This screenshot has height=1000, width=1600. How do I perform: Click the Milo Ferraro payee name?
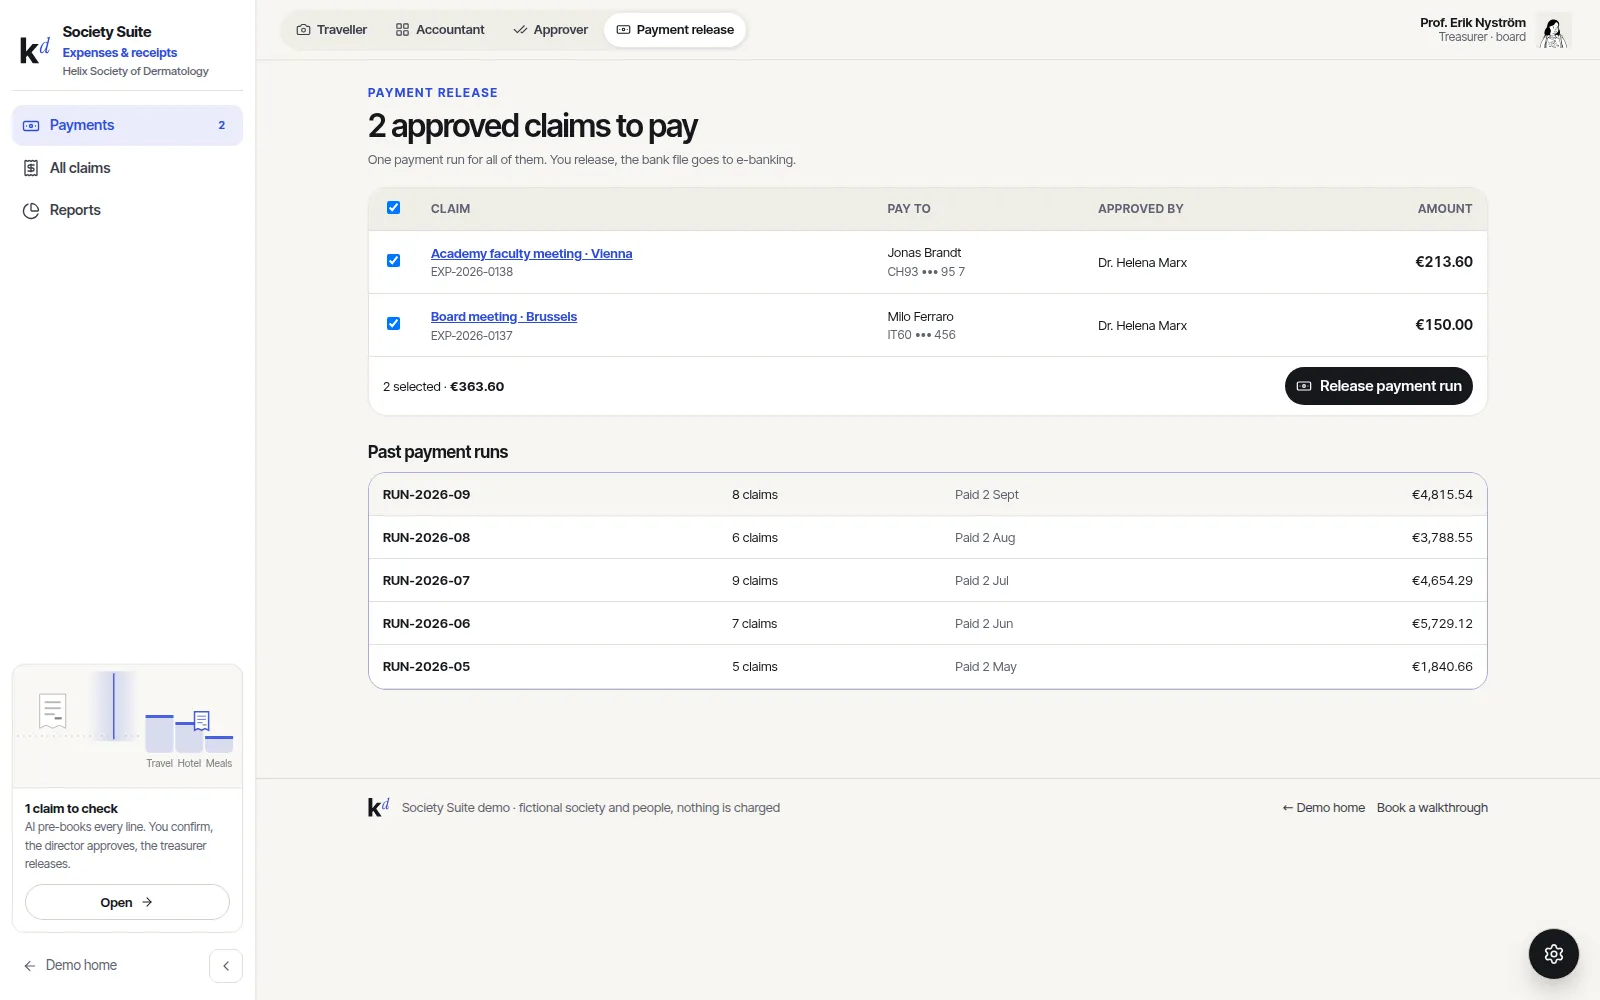pyautogui.click(x=920, y=317)
